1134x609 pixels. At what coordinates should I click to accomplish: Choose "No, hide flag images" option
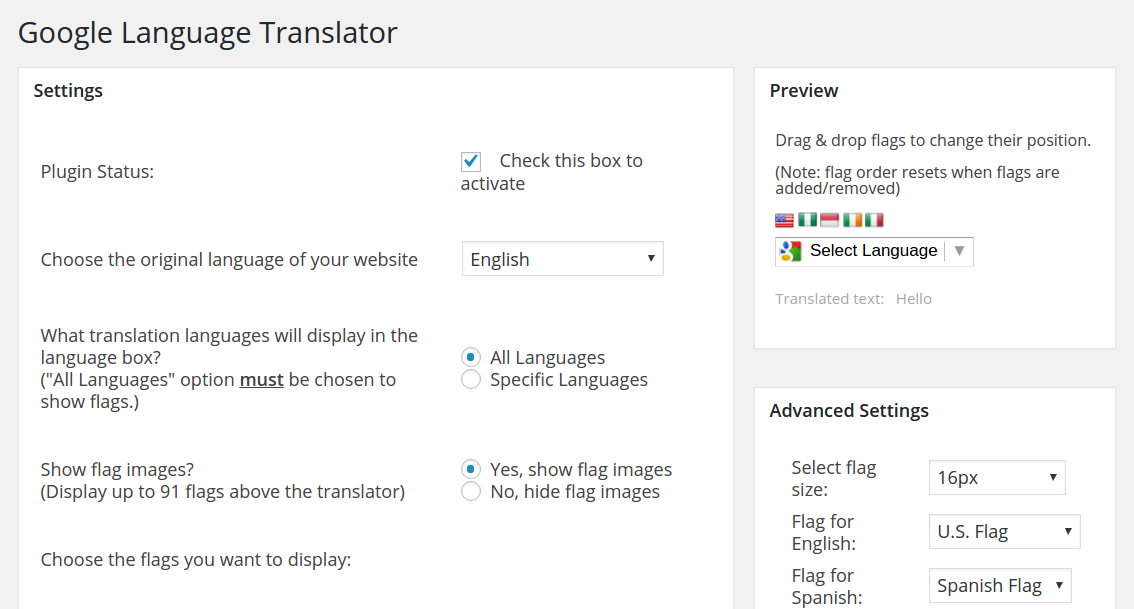[471, 492]
